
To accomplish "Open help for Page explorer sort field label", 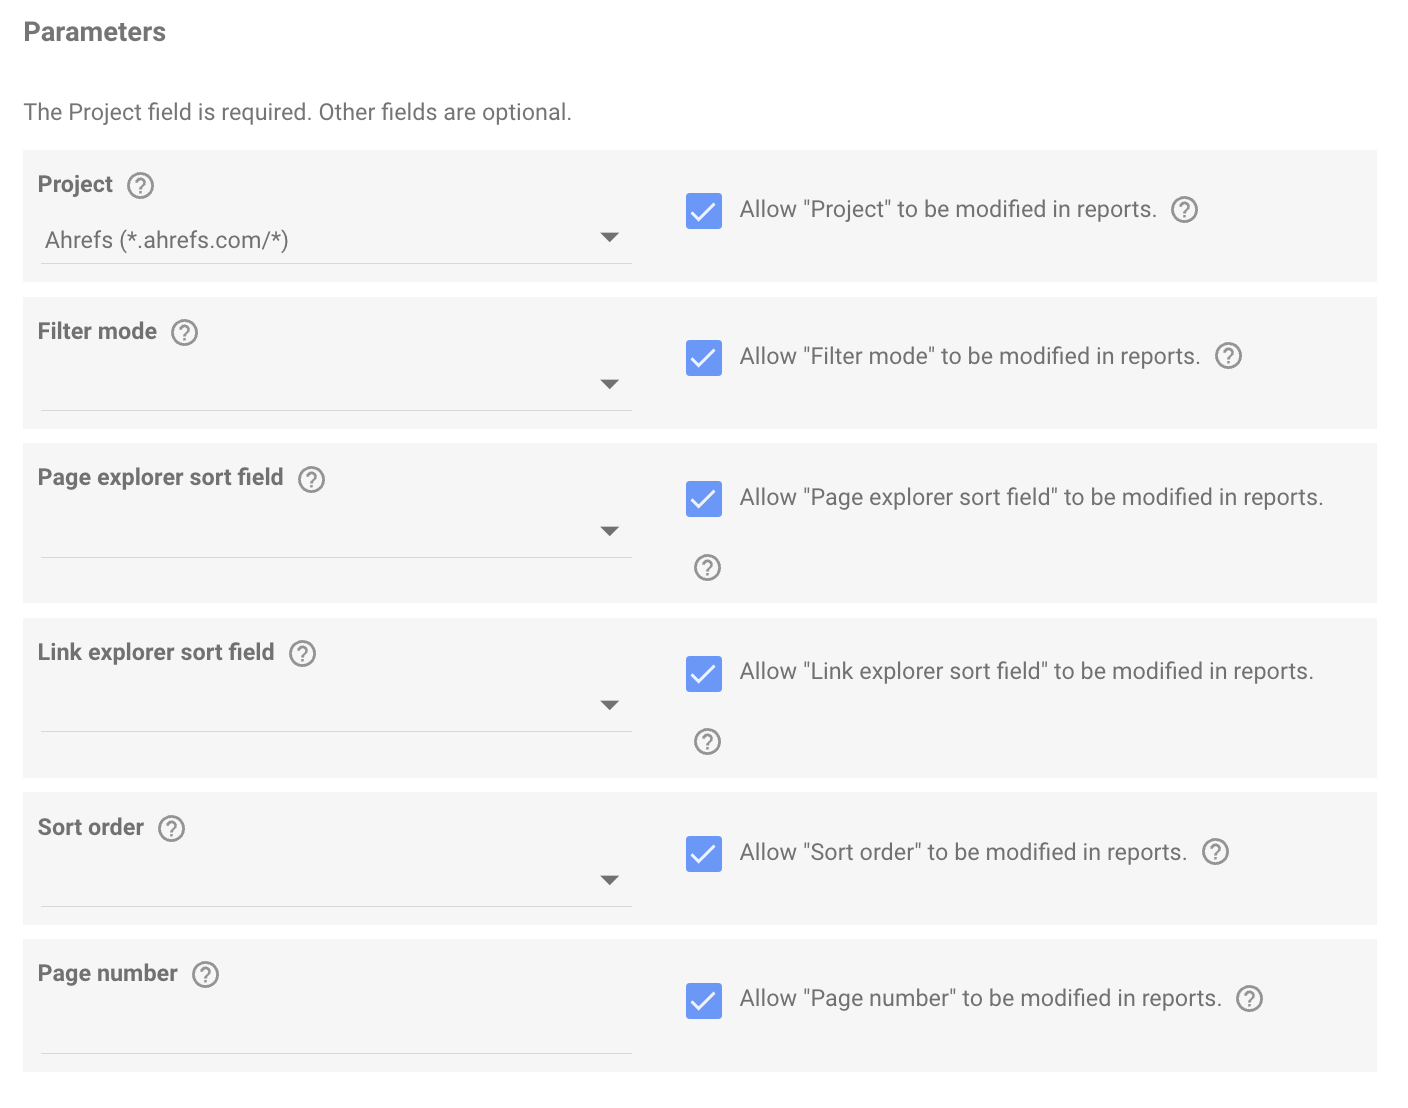I will click(311, 479).
